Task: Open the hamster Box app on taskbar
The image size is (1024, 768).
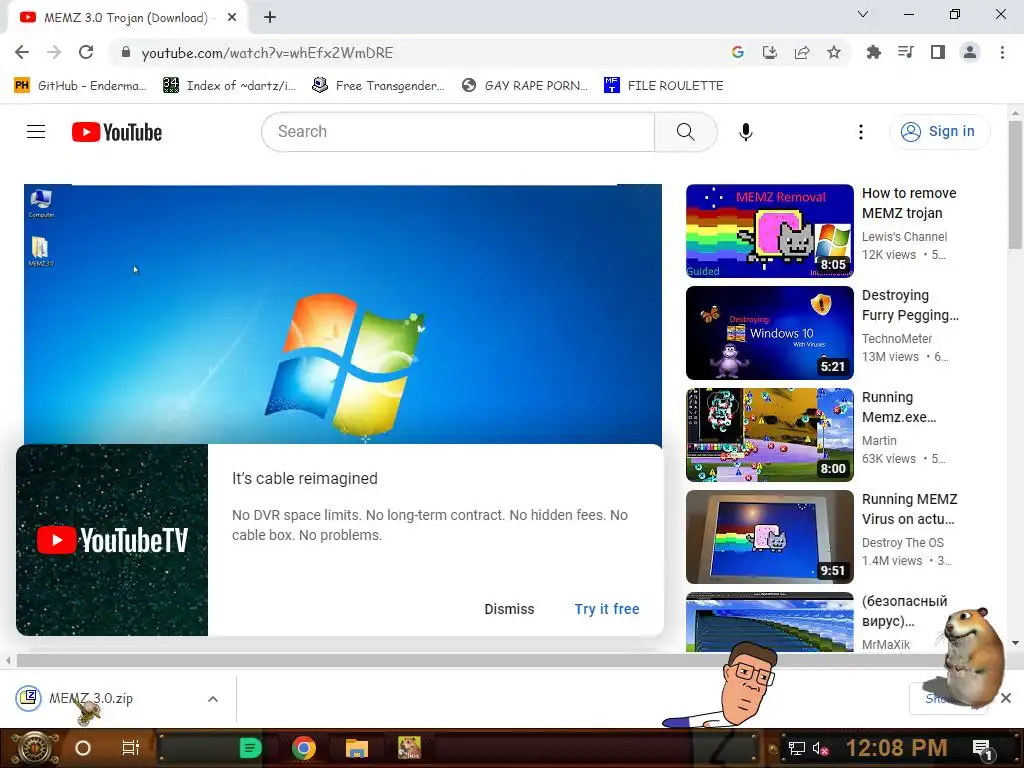Action: pos(409,748)
